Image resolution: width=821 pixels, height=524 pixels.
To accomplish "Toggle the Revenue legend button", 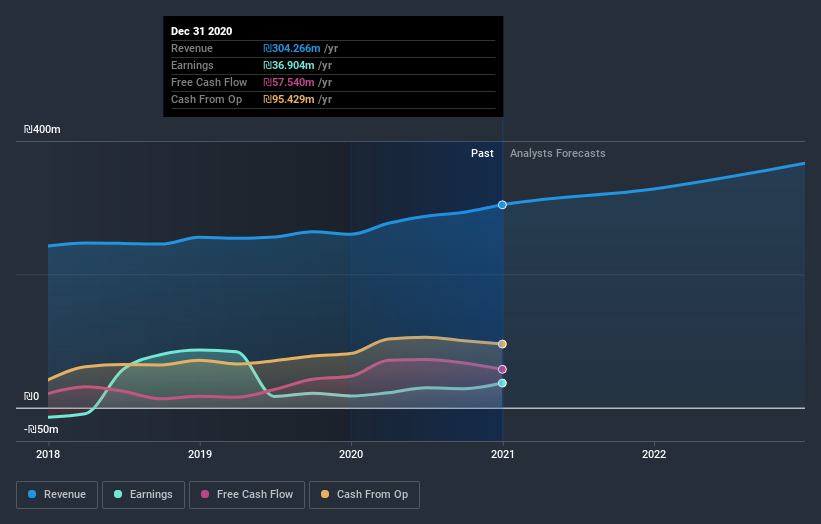I will [x=57, y=495].
